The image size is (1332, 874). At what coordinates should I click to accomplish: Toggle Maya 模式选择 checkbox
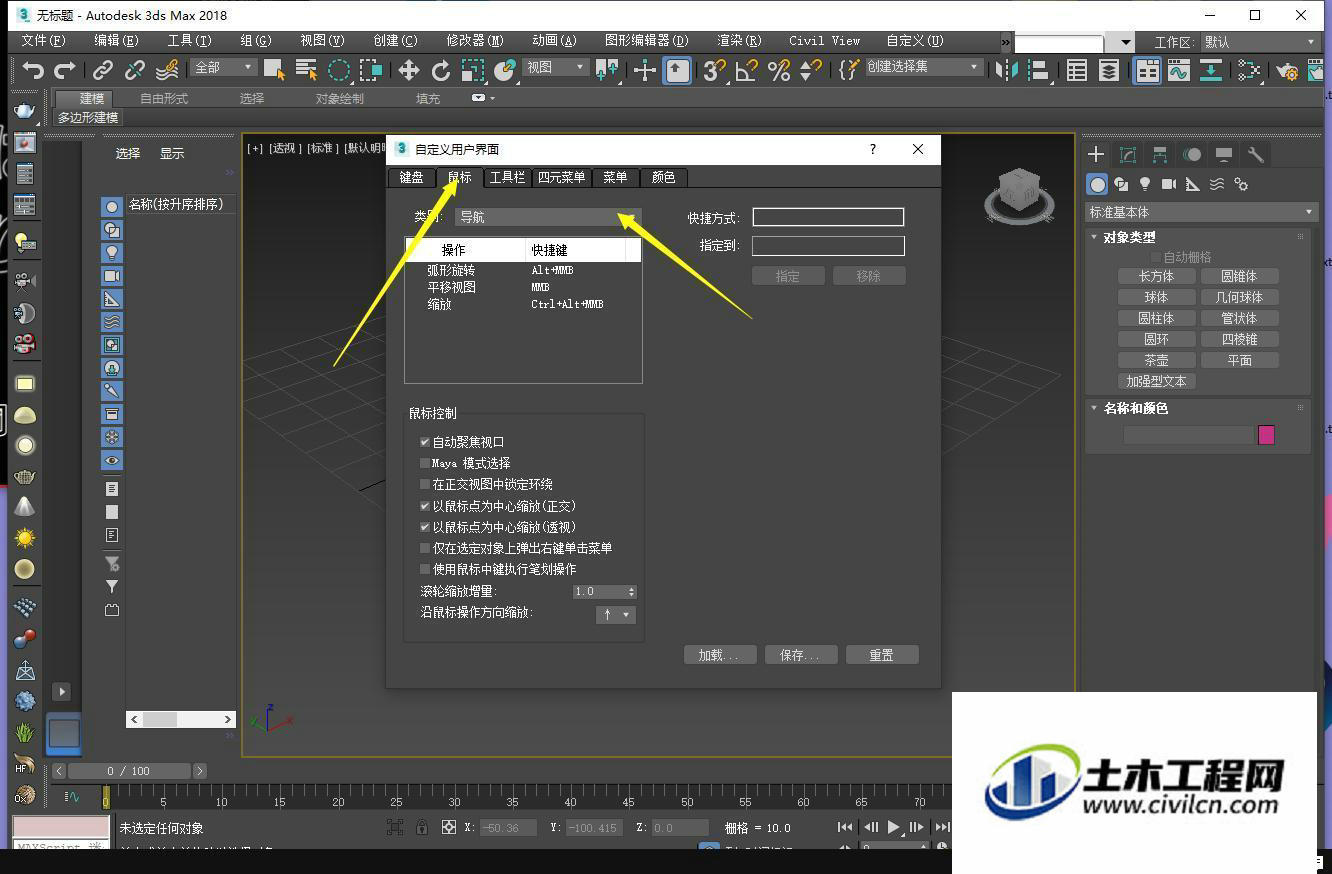[425, 463]
